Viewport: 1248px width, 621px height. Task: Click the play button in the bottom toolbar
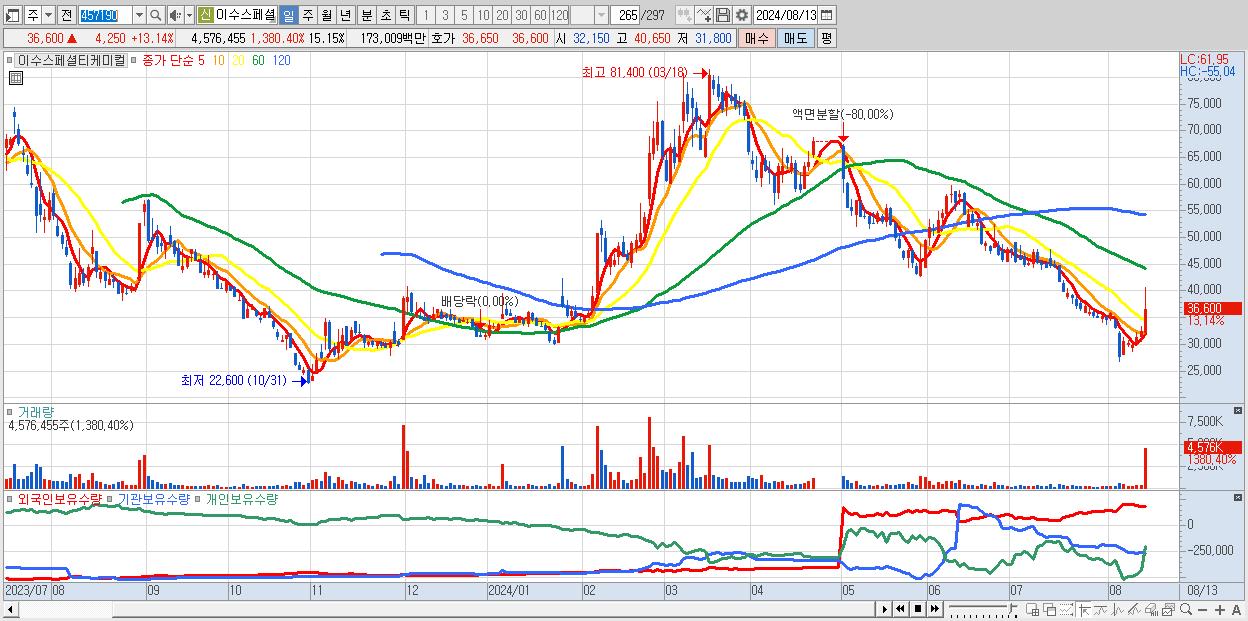point(884,609)
